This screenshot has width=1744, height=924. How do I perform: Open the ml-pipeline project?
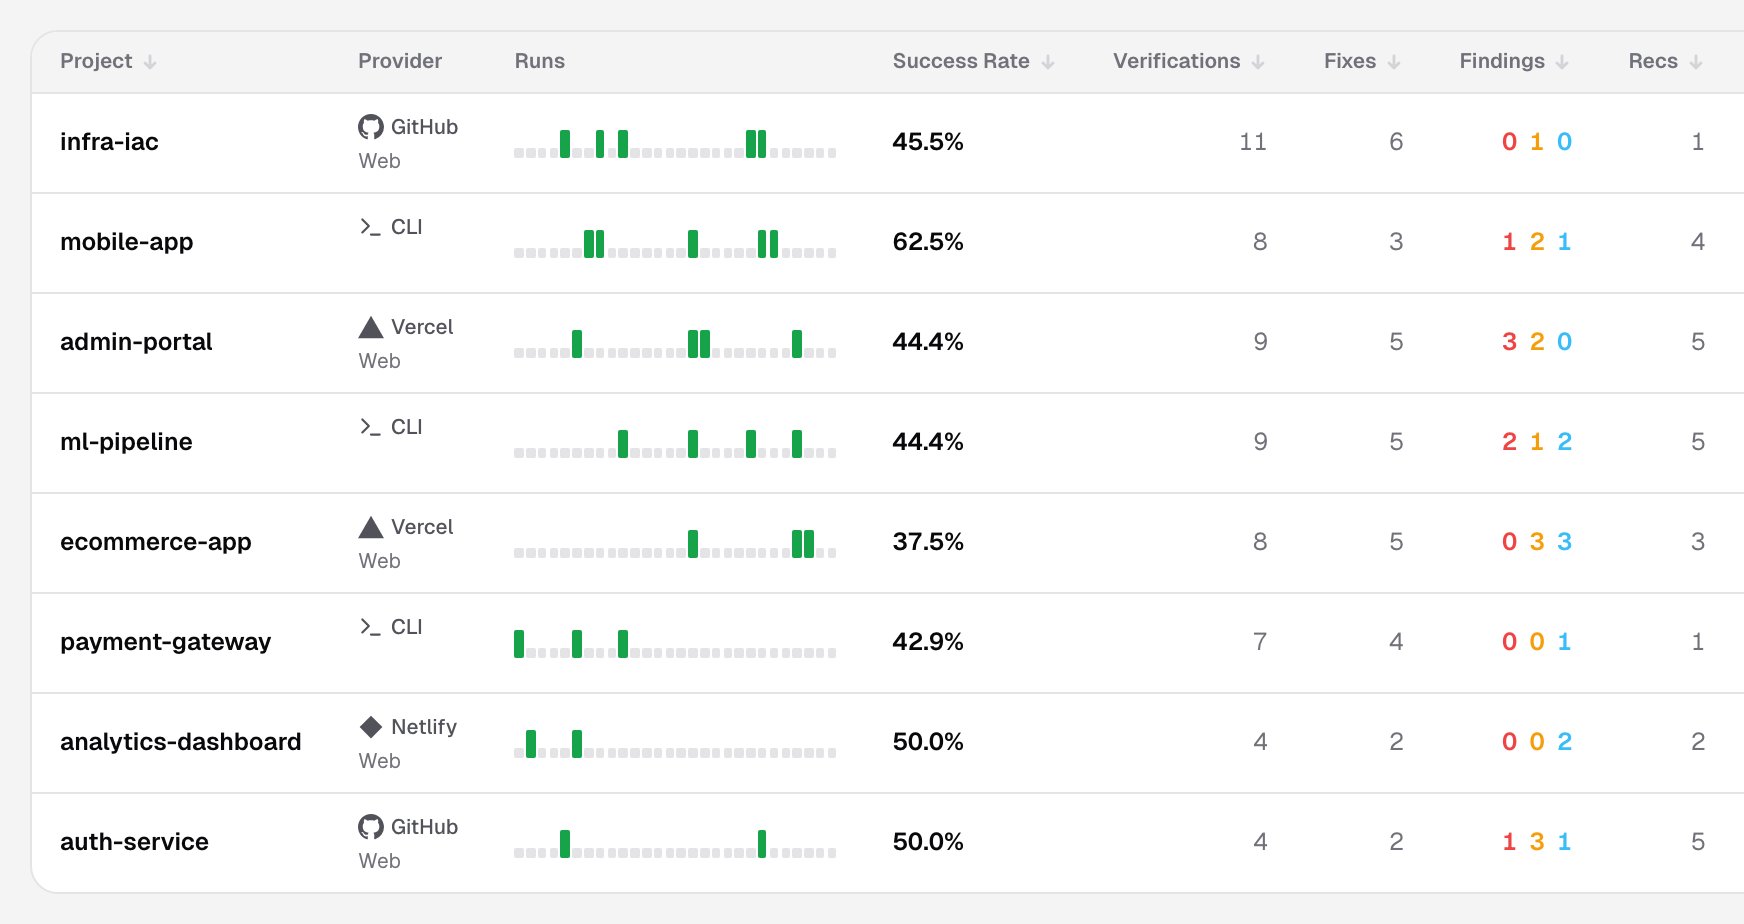126,442
